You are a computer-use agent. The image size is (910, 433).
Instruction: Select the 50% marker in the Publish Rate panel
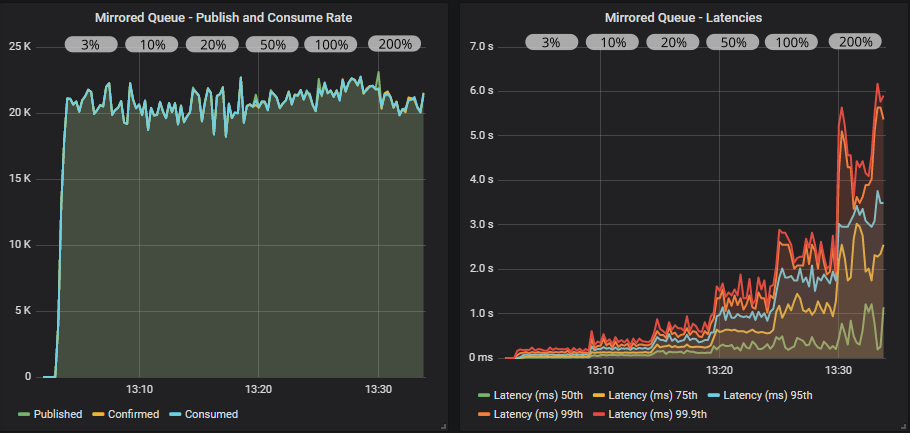[273, 44]
